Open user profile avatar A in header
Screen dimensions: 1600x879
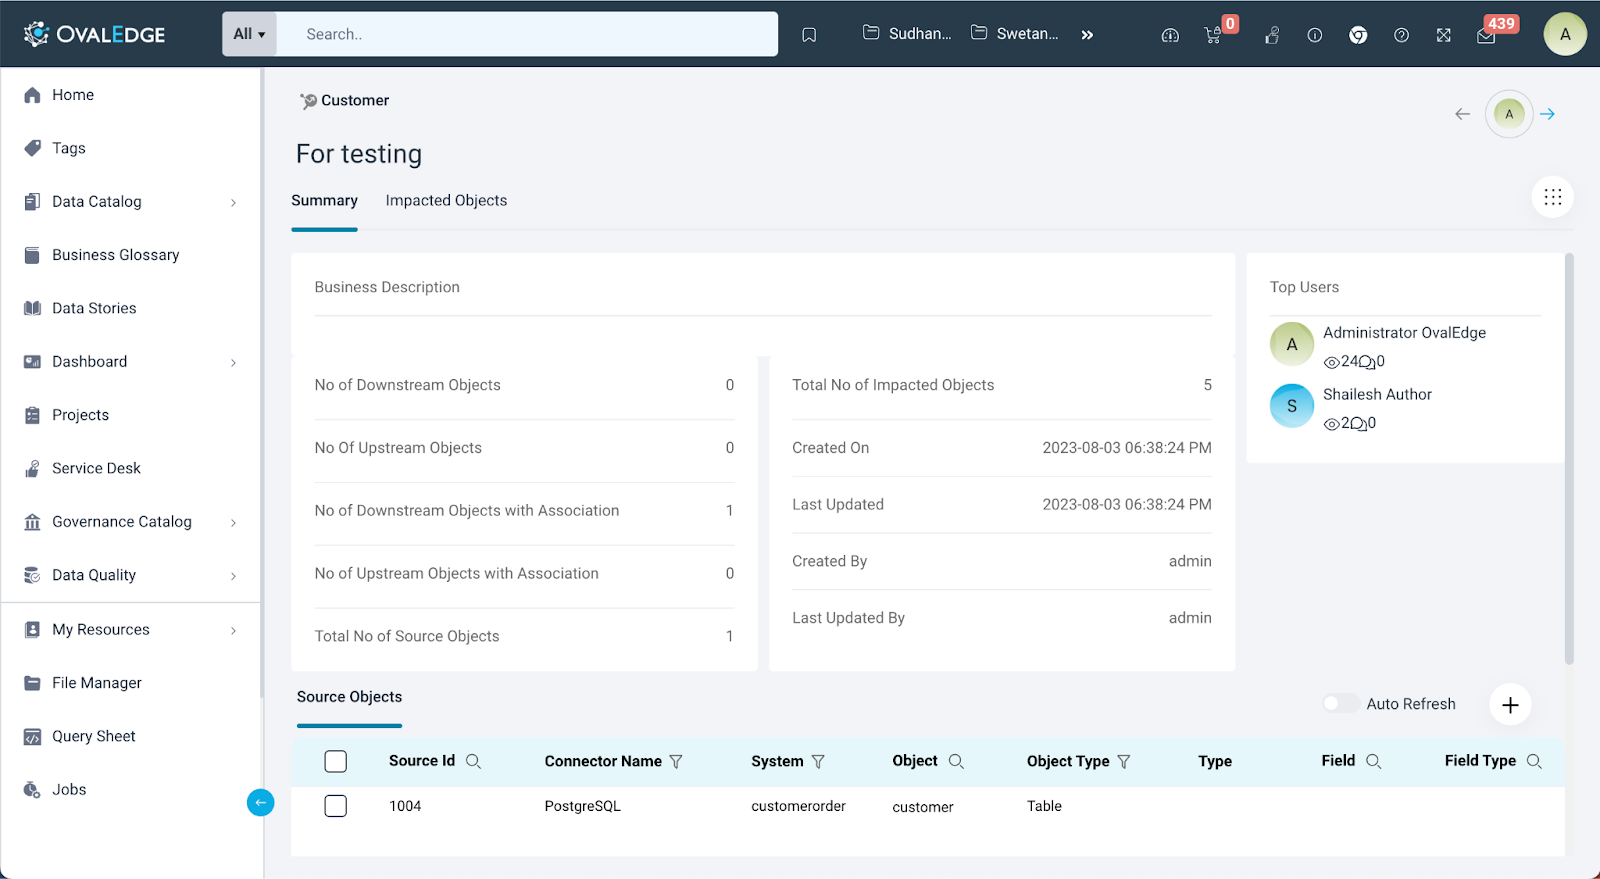click(x=1565, y=34)
